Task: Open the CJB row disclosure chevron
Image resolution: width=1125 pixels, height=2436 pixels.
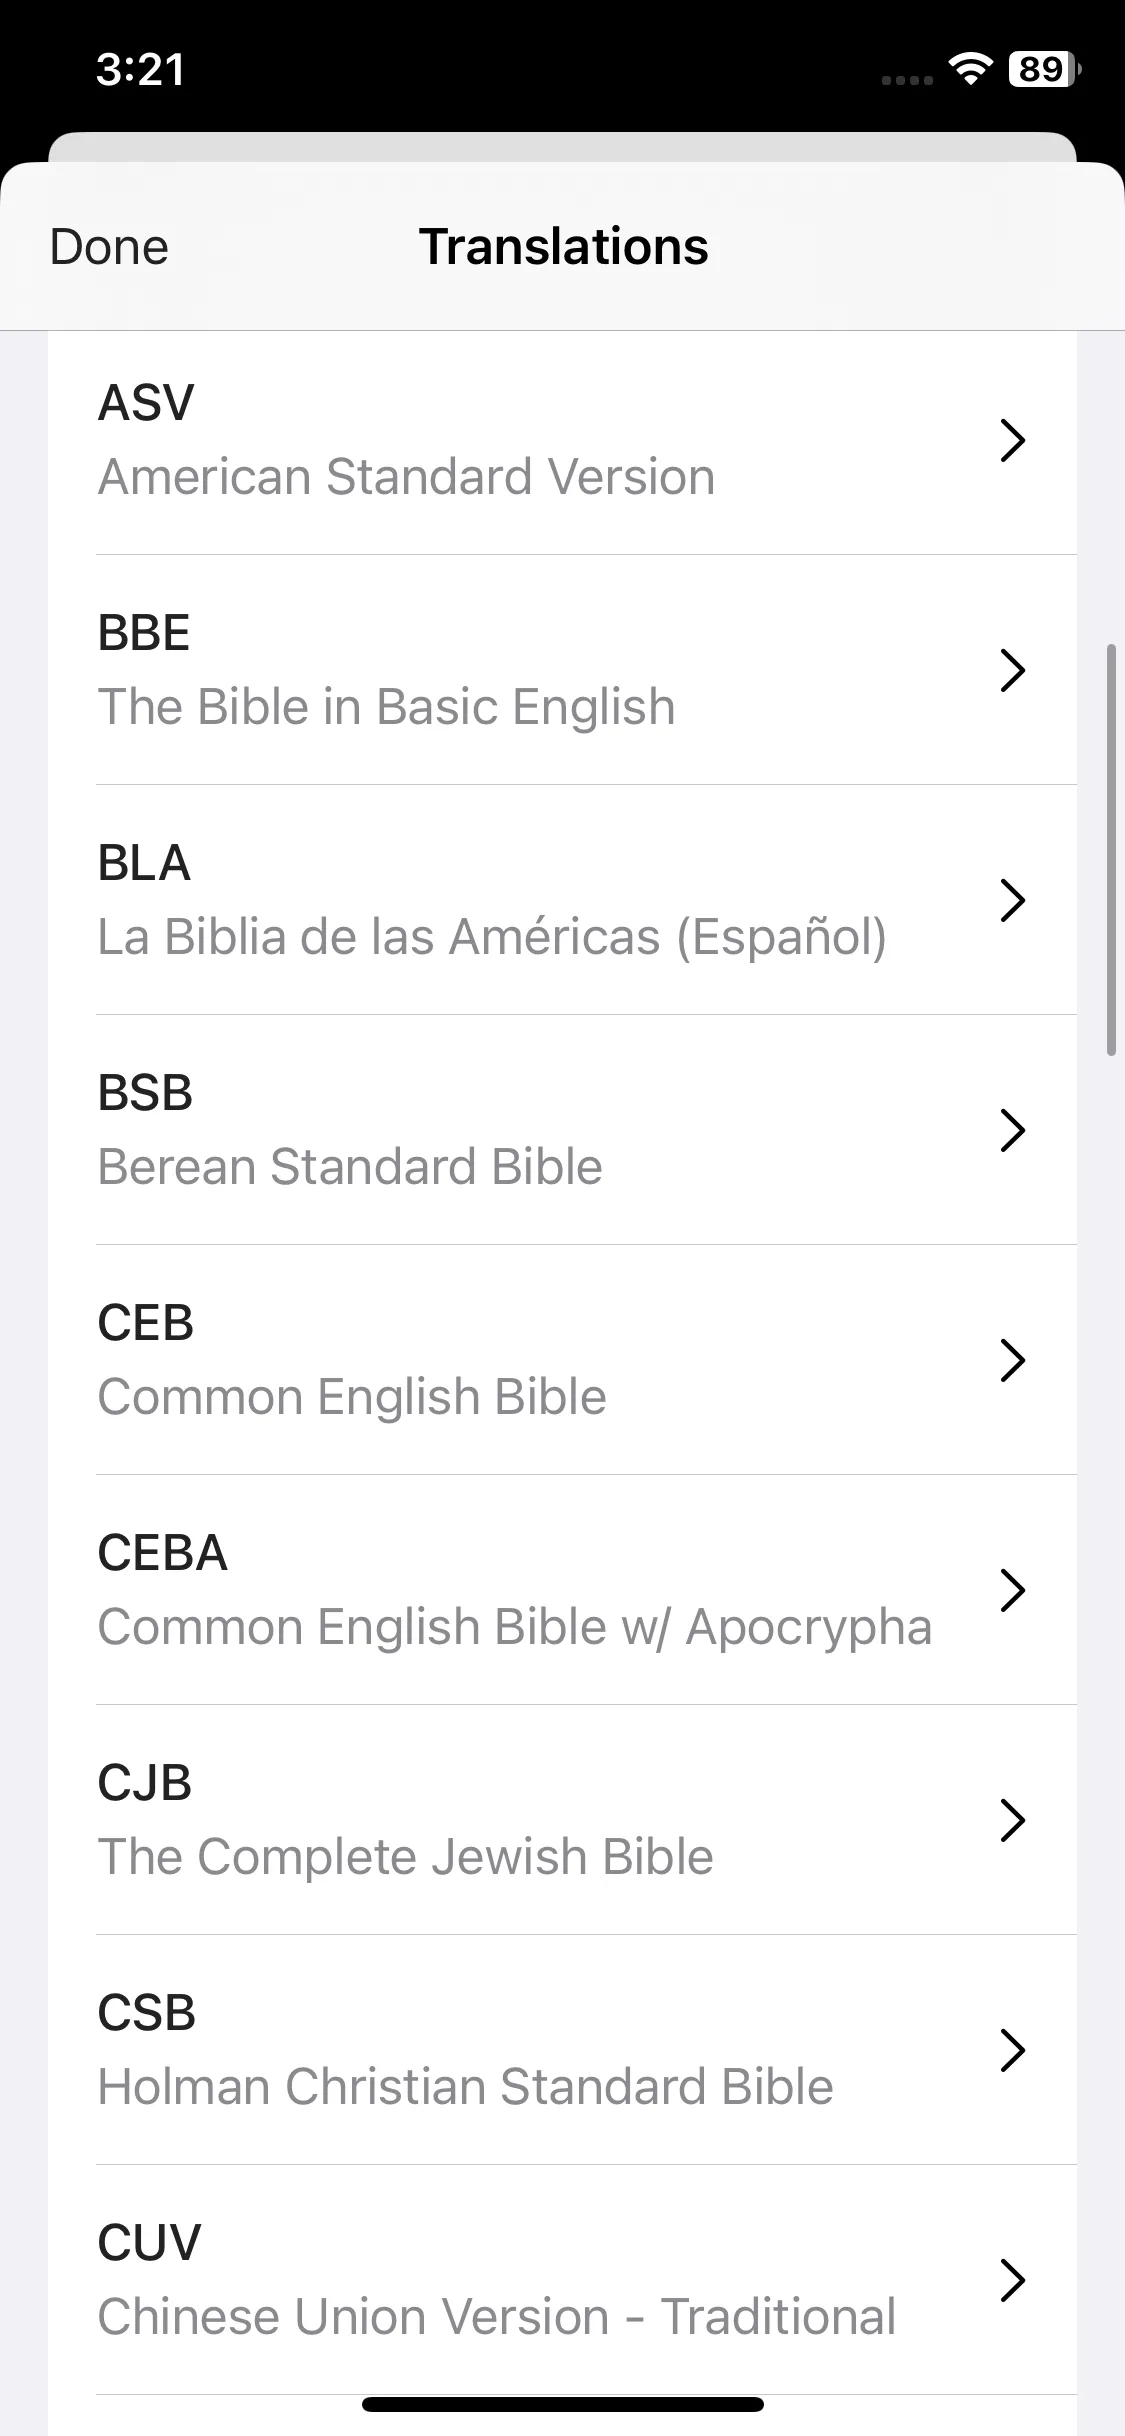Action: (x=1012, y=1820)
